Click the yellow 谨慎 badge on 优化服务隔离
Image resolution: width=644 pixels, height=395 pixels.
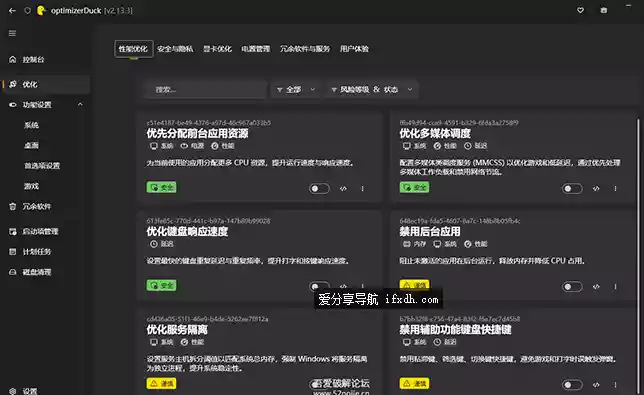tap(161, 384)
